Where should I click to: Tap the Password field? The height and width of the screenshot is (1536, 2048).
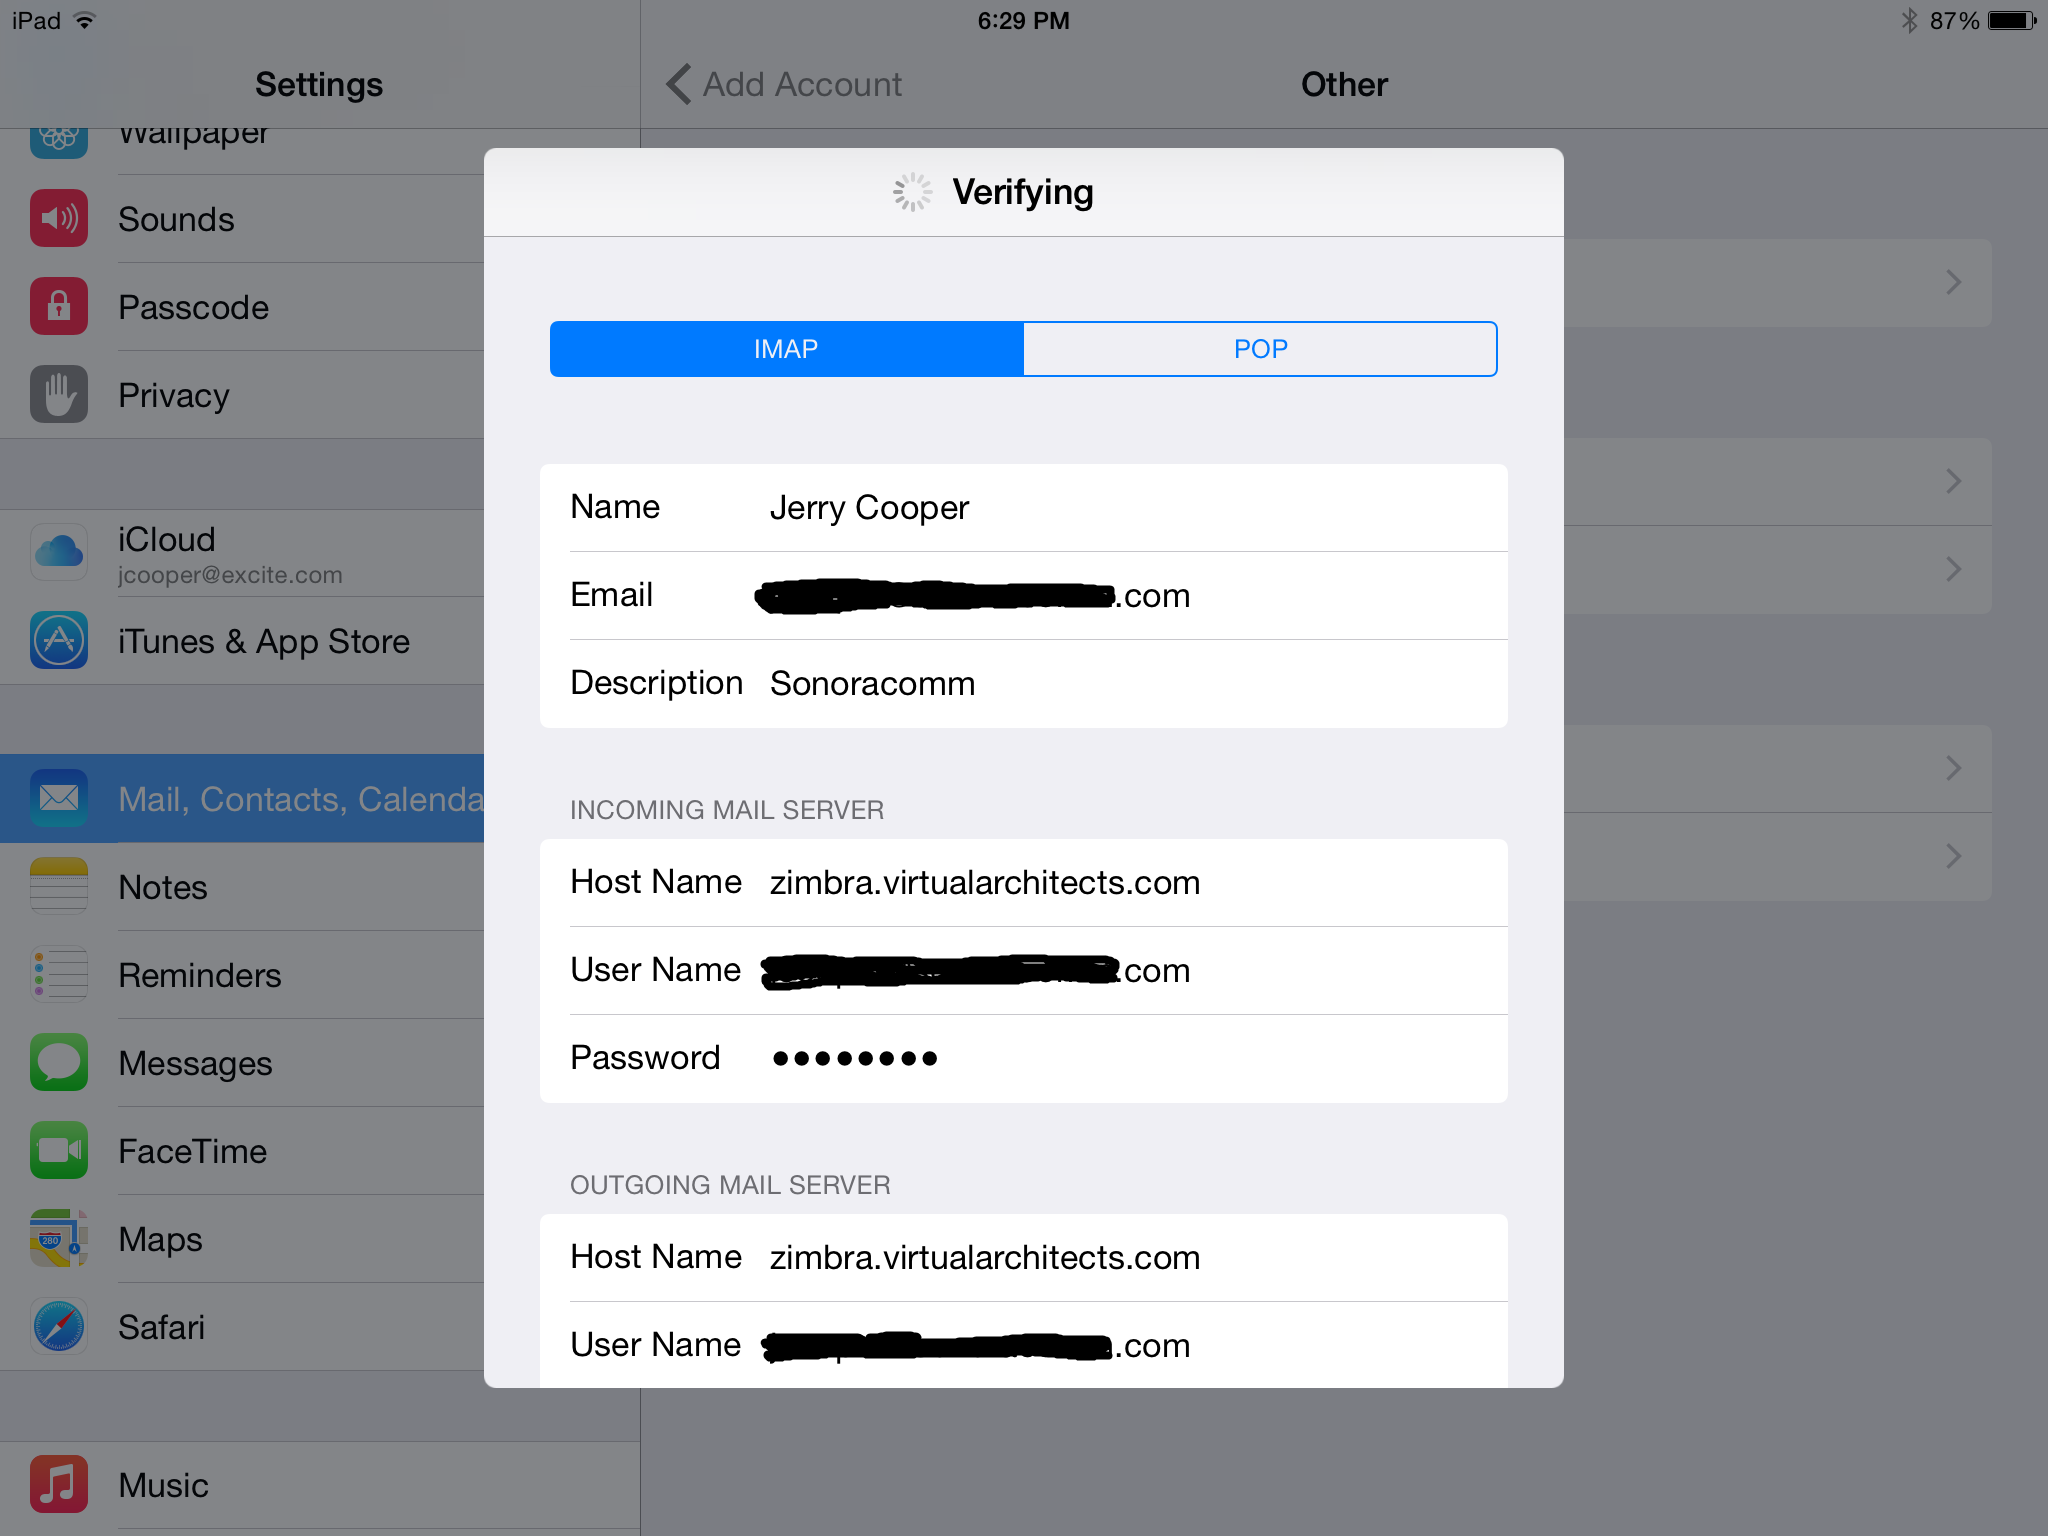(x=1024, y=1059)
